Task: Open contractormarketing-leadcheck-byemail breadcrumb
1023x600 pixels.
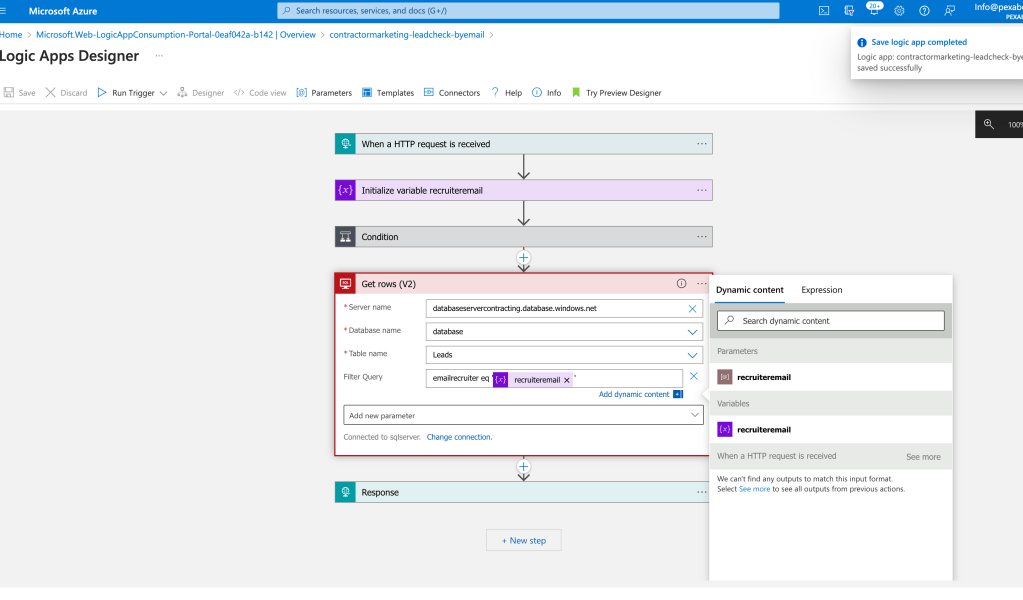Action: pyautogui.click(x=406, y=35)
